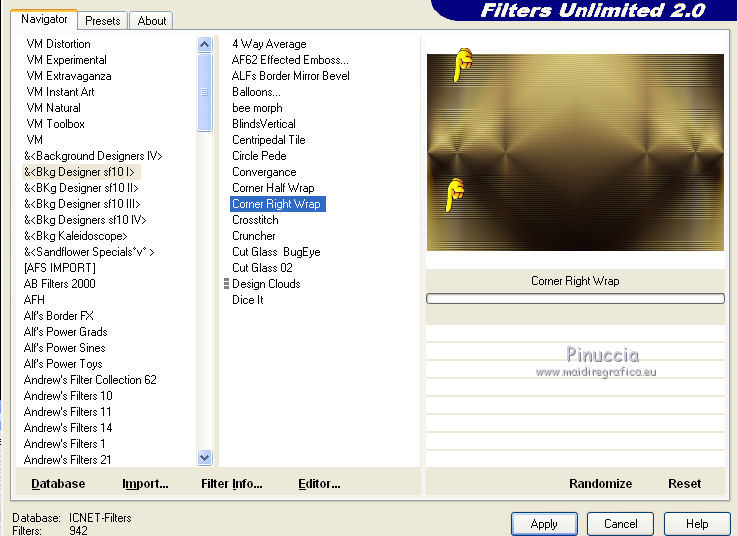Select Andrew's Filters 10 category

tap(68, 396)
